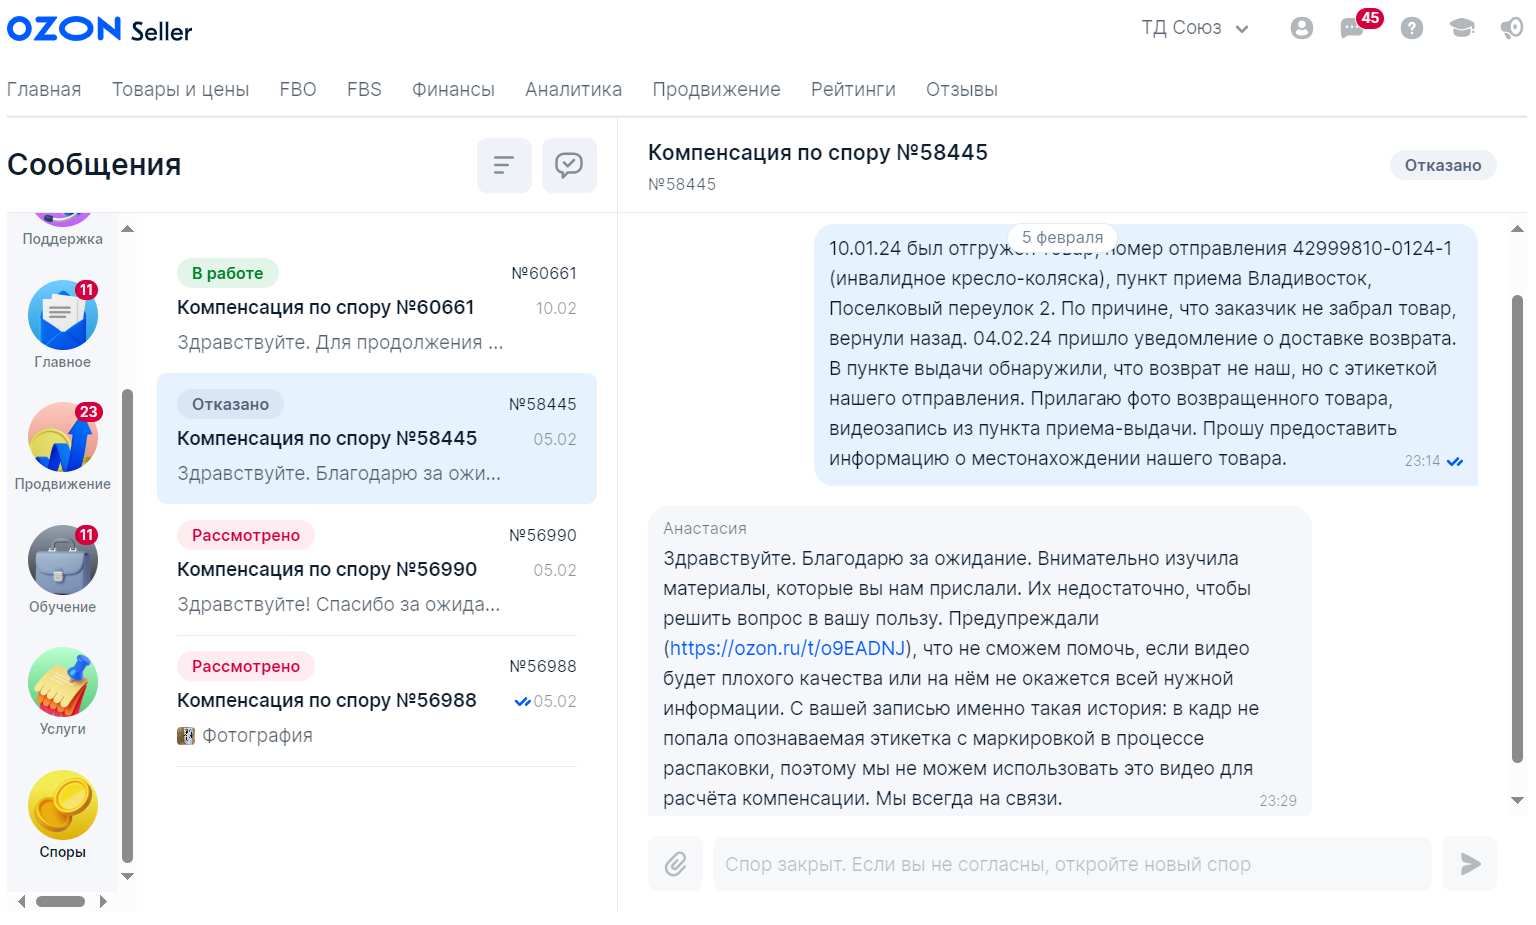Image resolution: width=1536 pixels, height=925 pixels.
Task: Open the chat sorting icon near Сообщения
Action: (504, 165)
